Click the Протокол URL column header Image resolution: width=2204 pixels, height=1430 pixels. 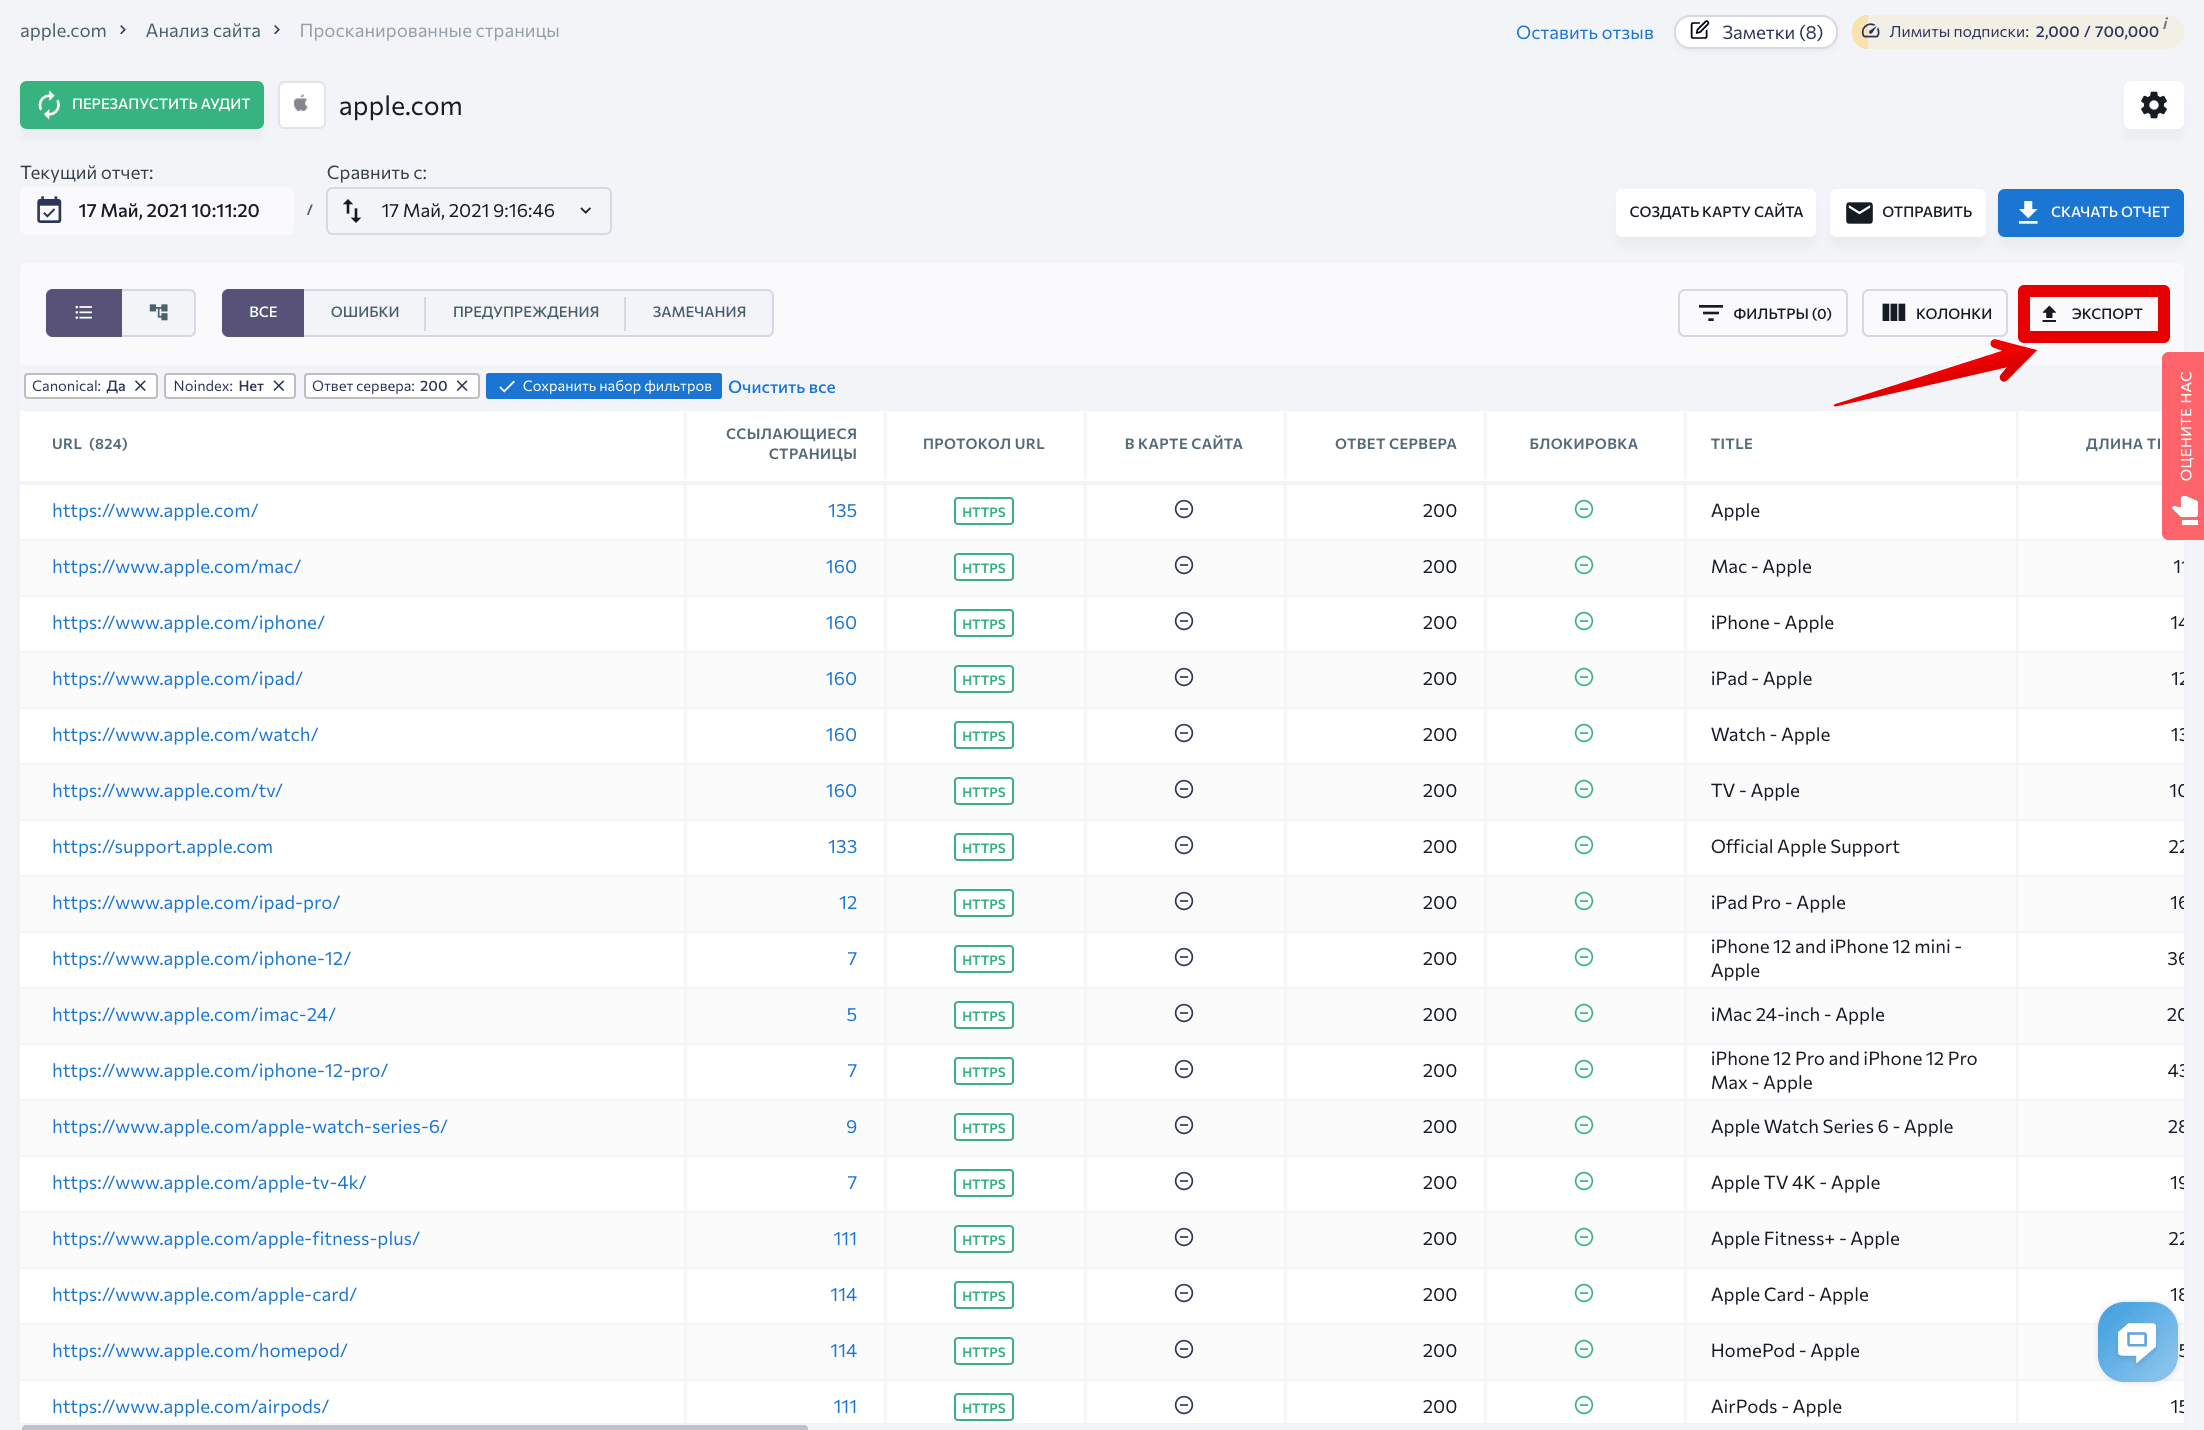[983, 444]
